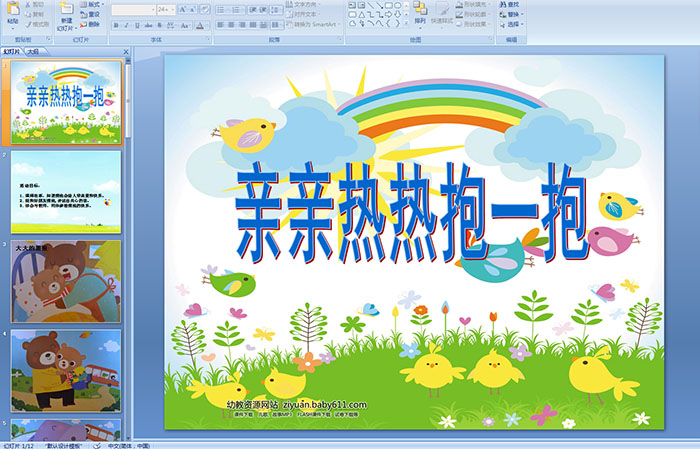The width and height of the screenshot is (700, 449).
Task: Click the Cut (剪切) scissors icon
Action: pos(28,4)
